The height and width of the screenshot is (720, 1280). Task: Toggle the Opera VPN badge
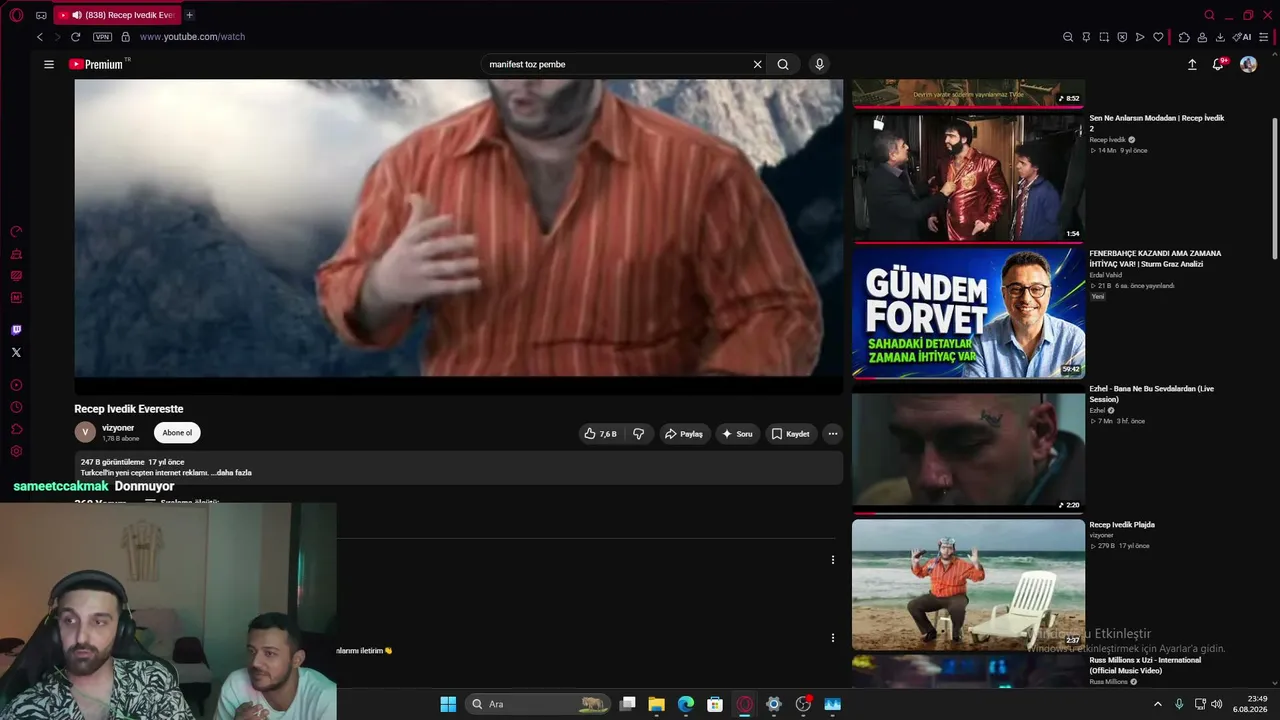click(102, 37)
